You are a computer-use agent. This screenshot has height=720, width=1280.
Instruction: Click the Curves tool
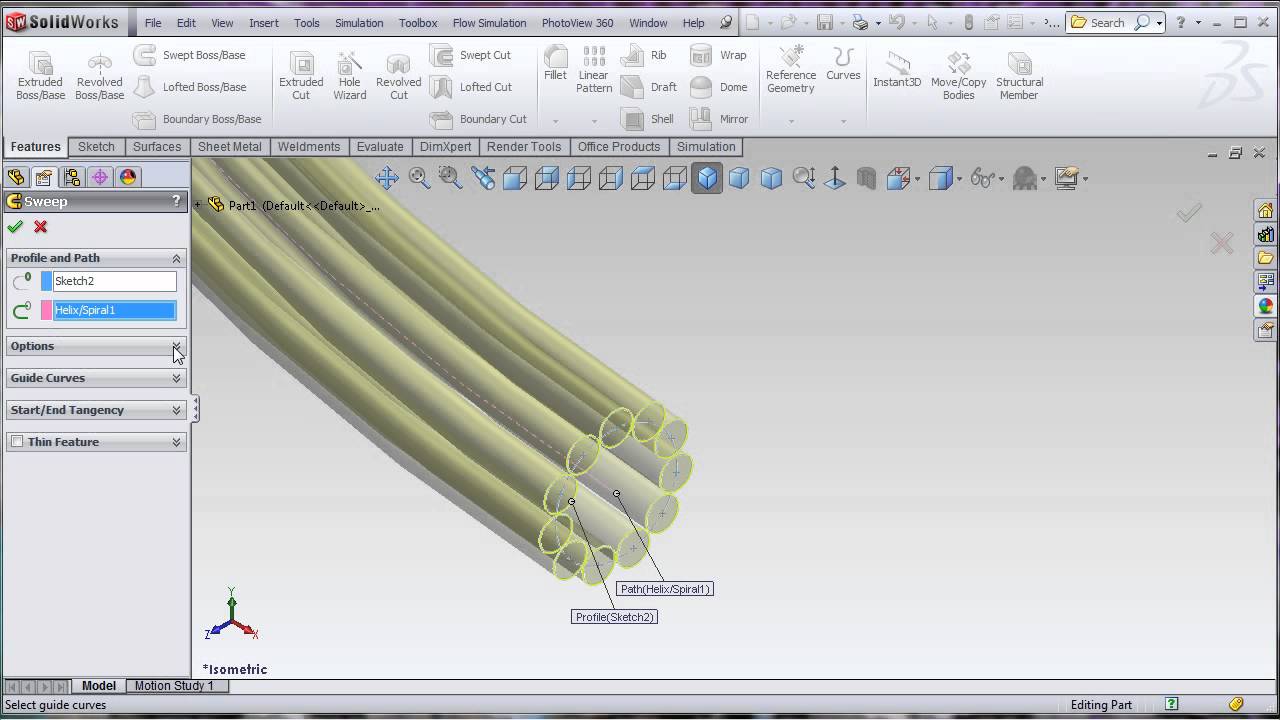click(843, 63)
